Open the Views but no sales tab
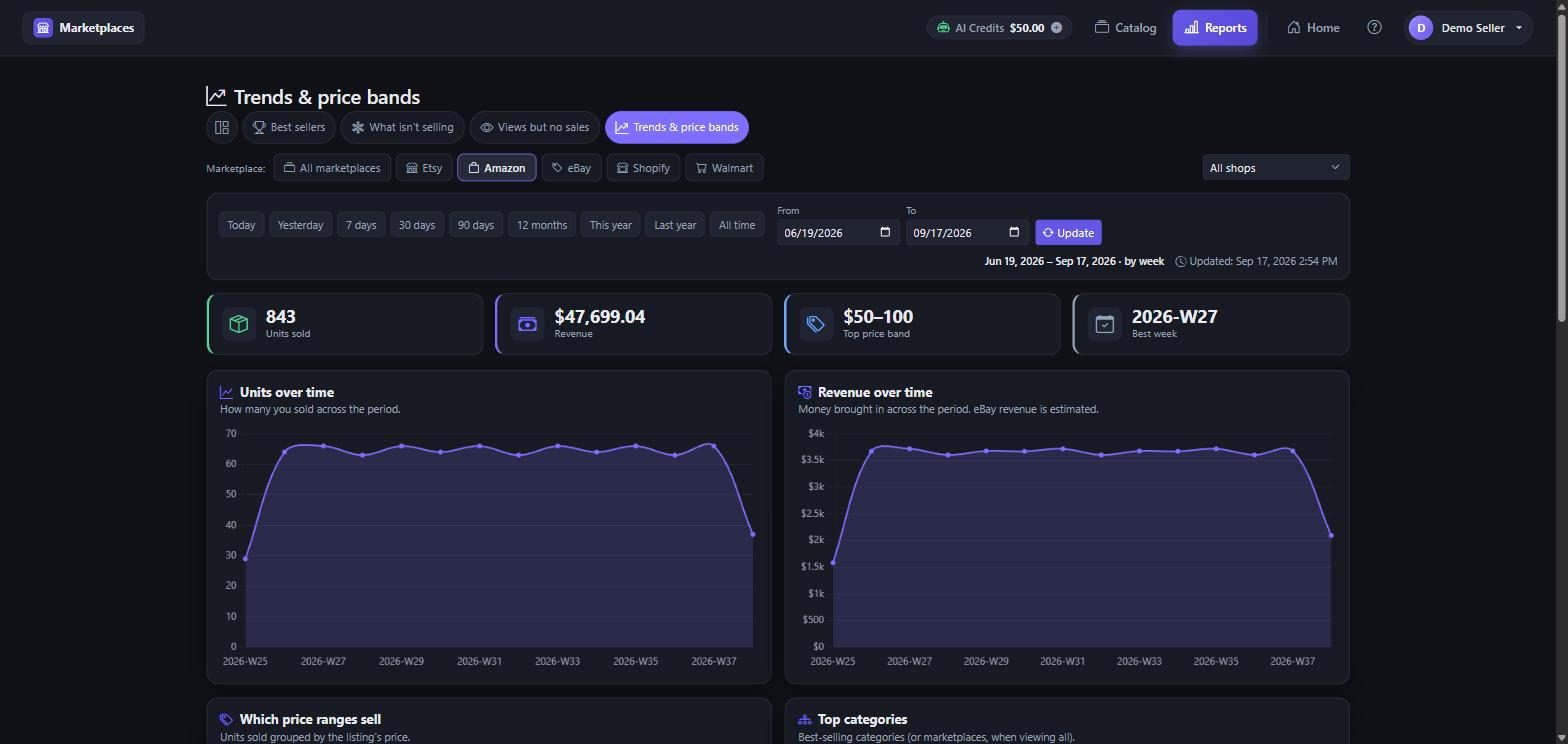The width and height of the screenshot is (1568, 744). tap(535, 127)
